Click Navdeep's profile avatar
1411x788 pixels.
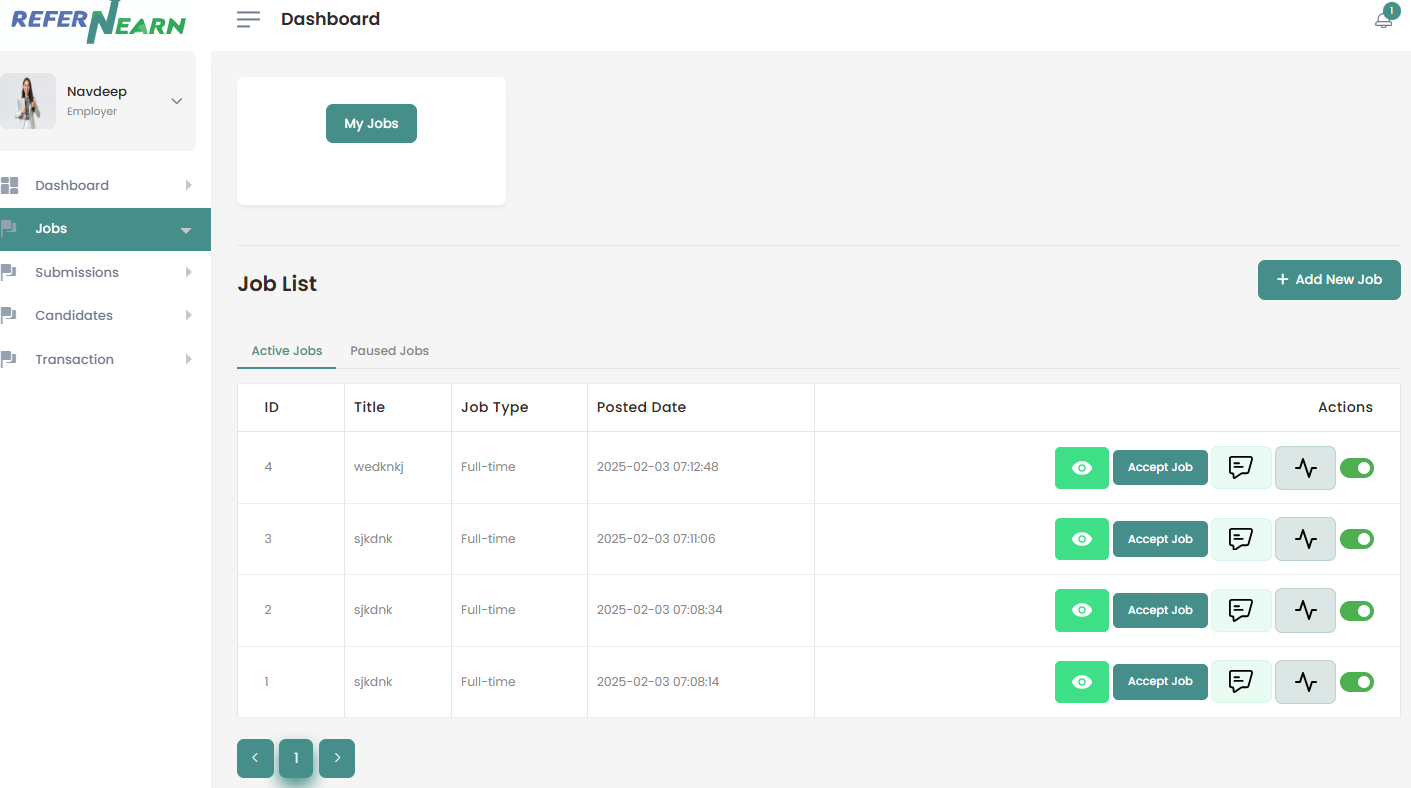28,101
